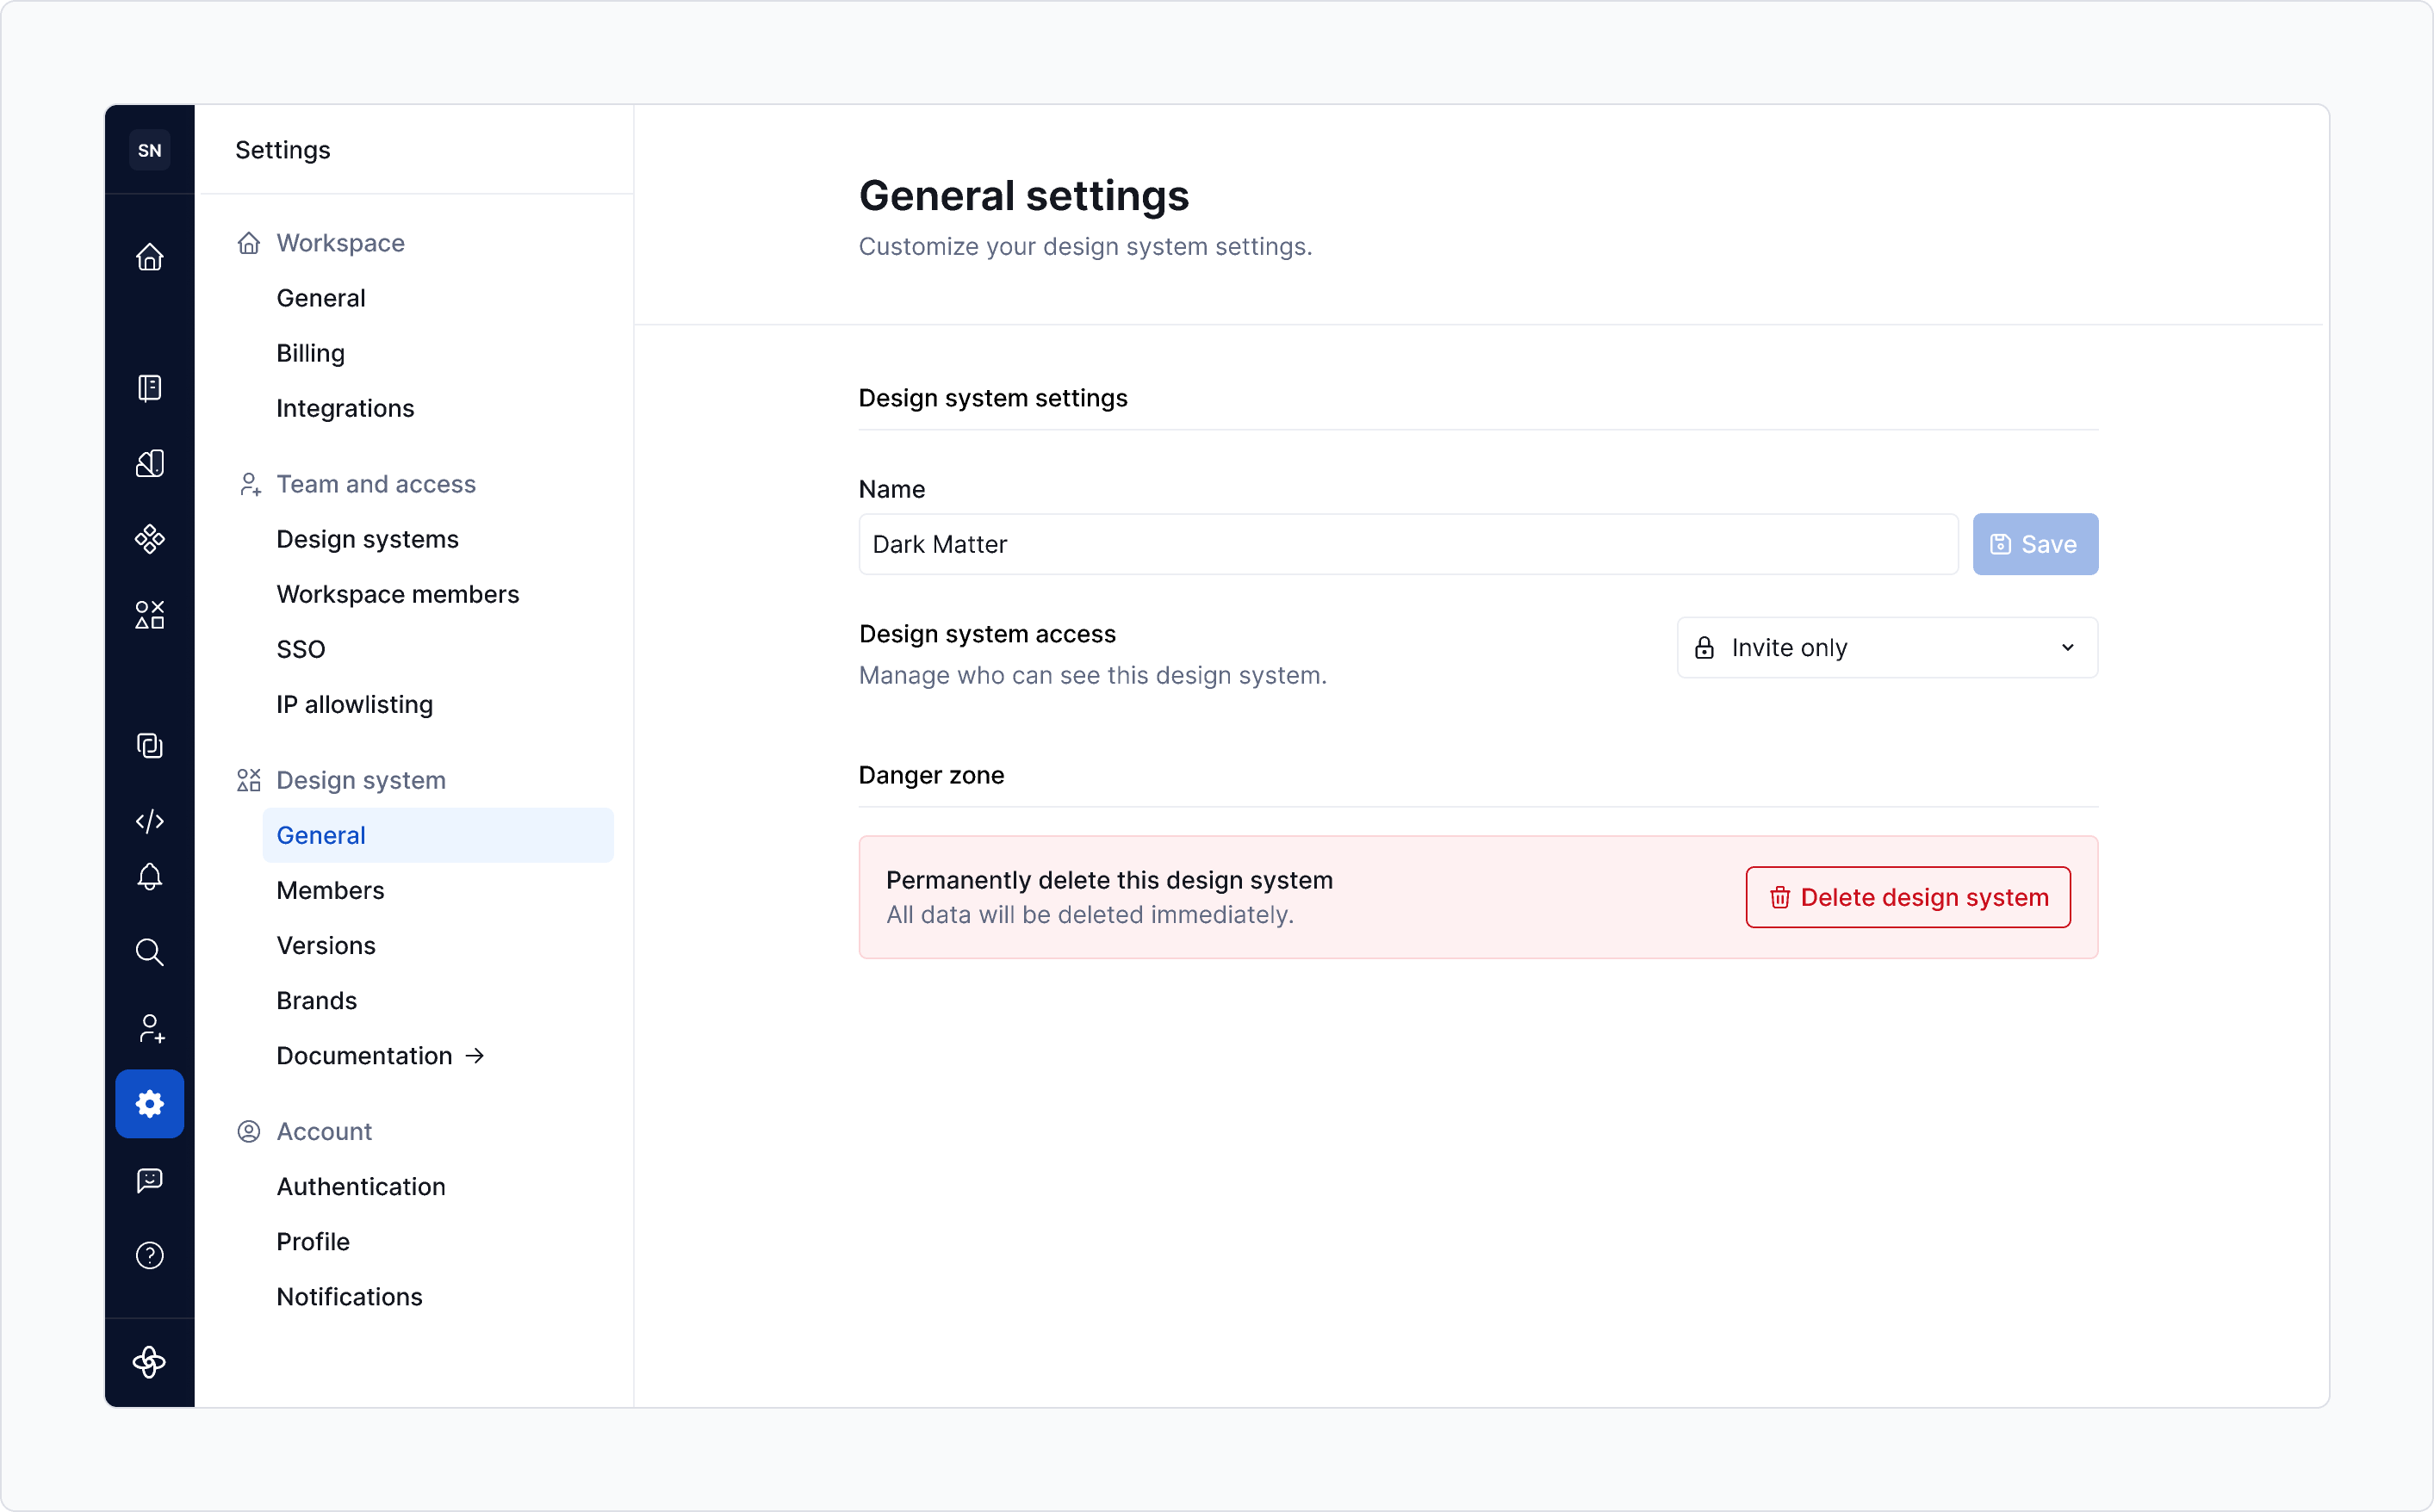
Task: Open the invite member person-plus icon
Action: point(150,1028)
